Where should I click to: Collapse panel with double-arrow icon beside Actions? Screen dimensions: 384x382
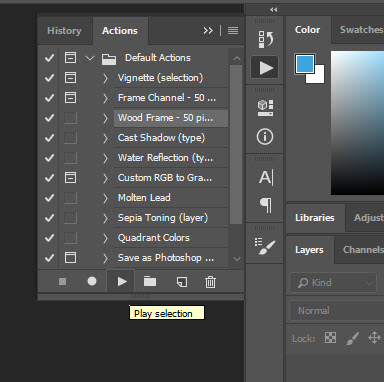pyautogui.click(x=208, y=31)
